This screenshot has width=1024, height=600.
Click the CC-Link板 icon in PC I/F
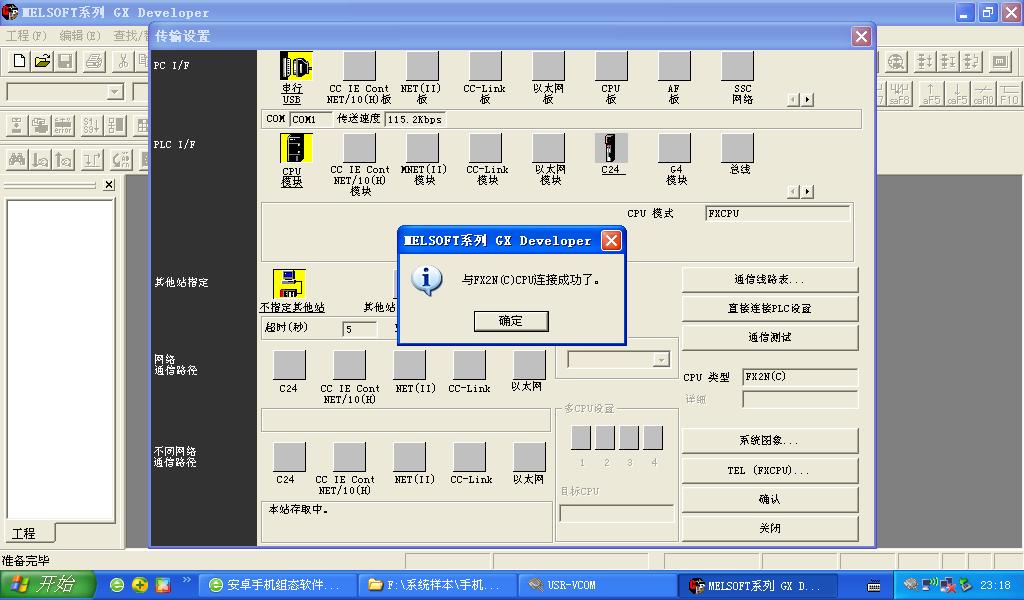click(485, 67)
